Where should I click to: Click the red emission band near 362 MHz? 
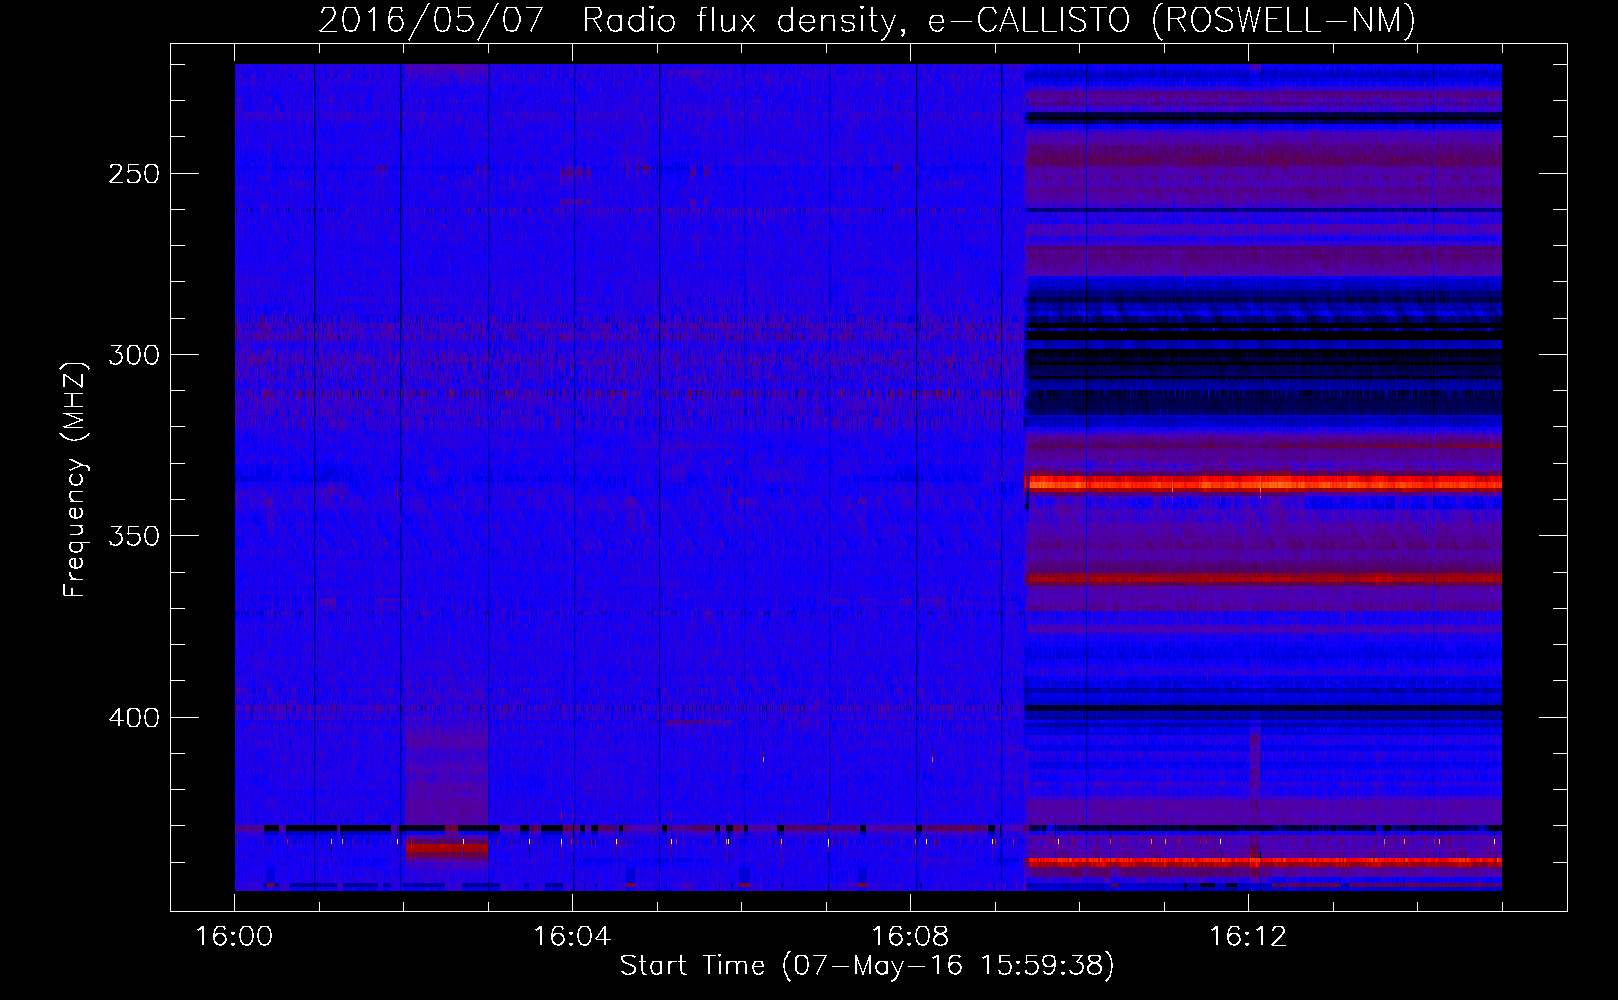click(x=1264, y=578)
